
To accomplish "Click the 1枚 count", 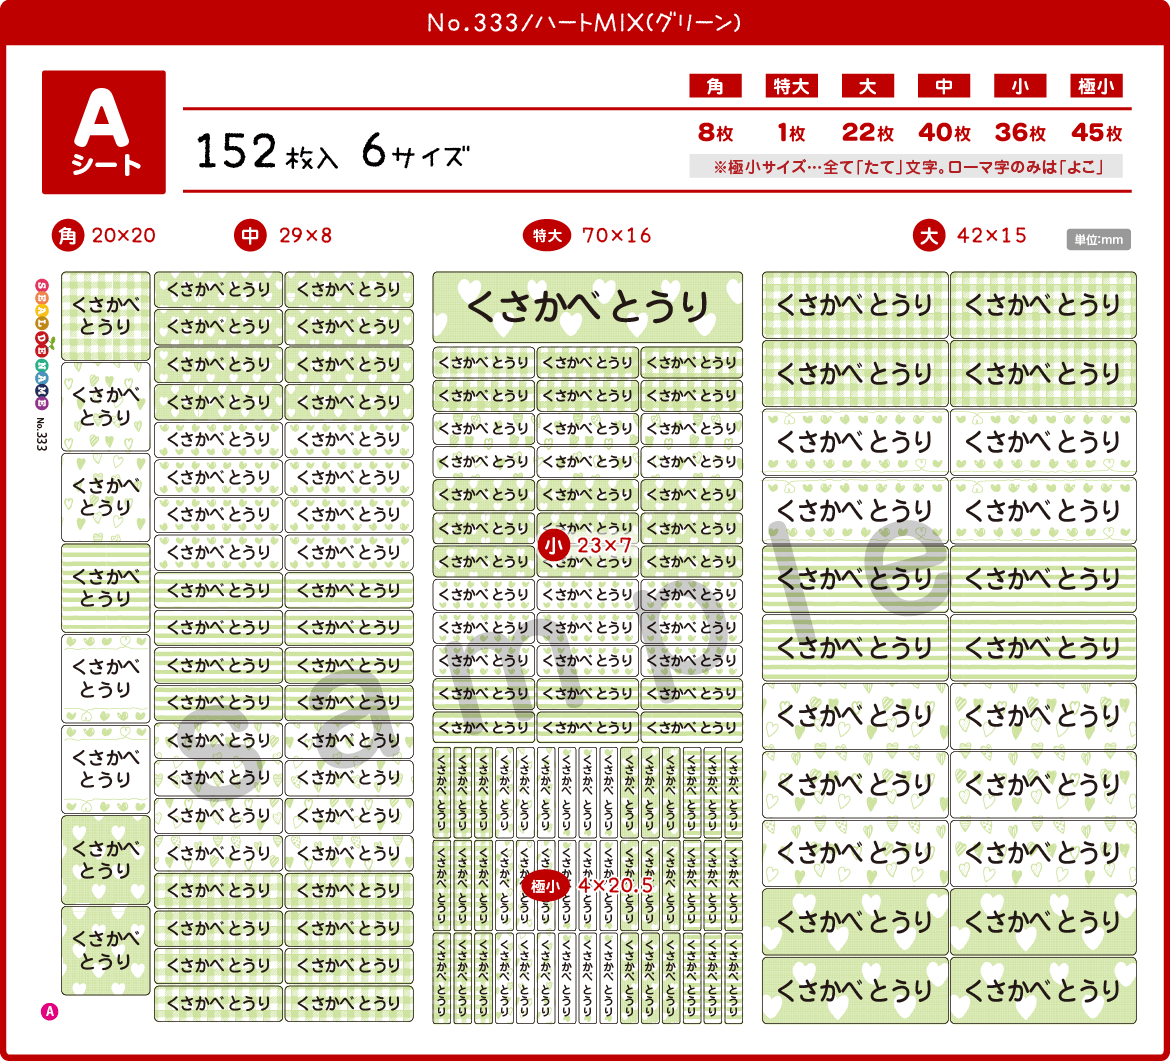I will (x=791, y=133).
